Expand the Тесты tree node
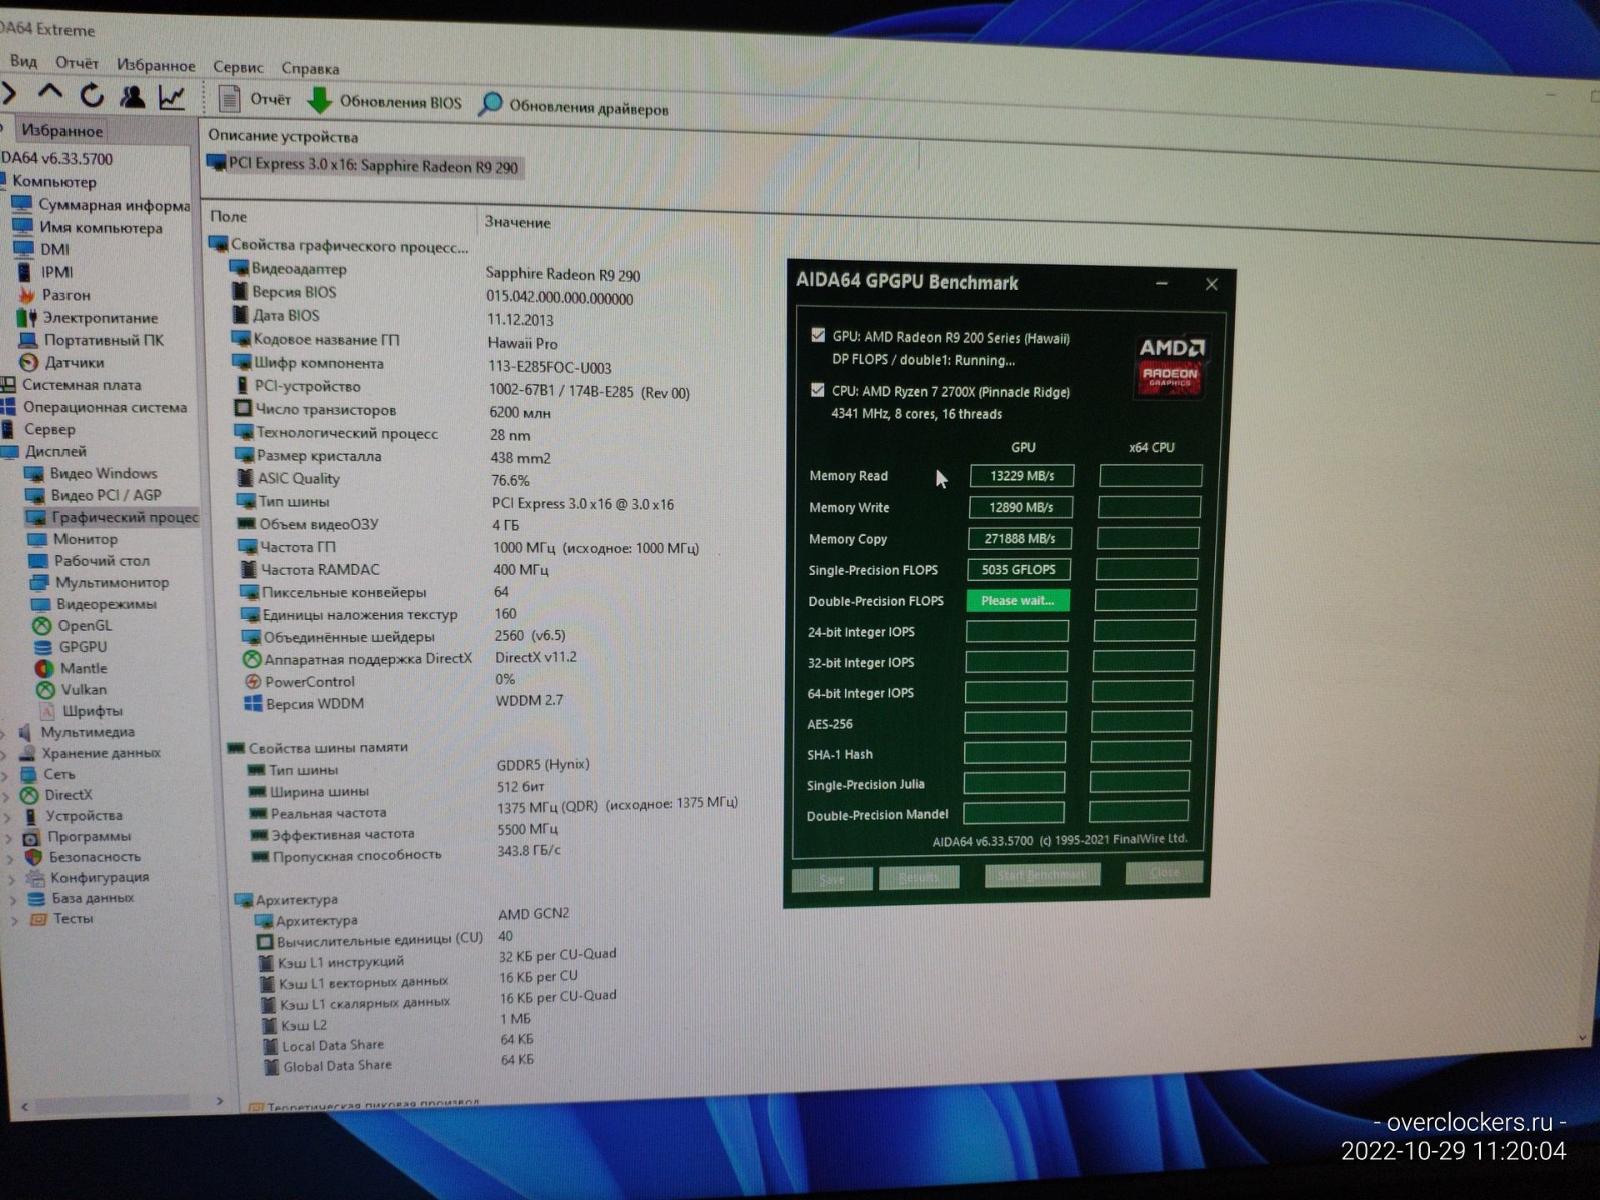This screenshot has height=1200, width=1600. point(15,920)
